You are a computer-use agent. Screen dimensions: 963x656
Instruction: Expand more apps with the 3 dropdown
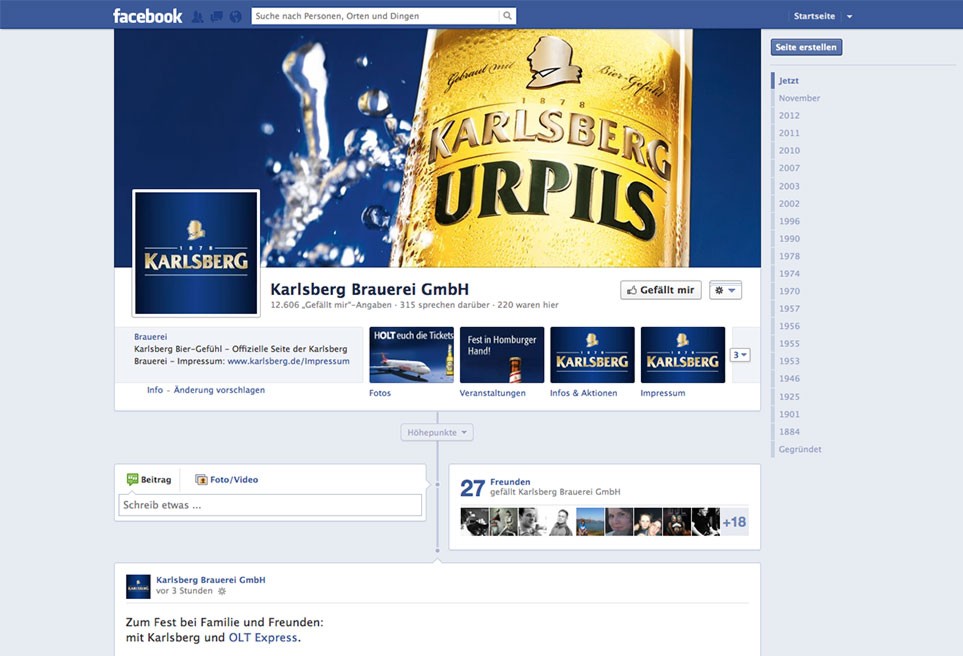tap(740, 355)
